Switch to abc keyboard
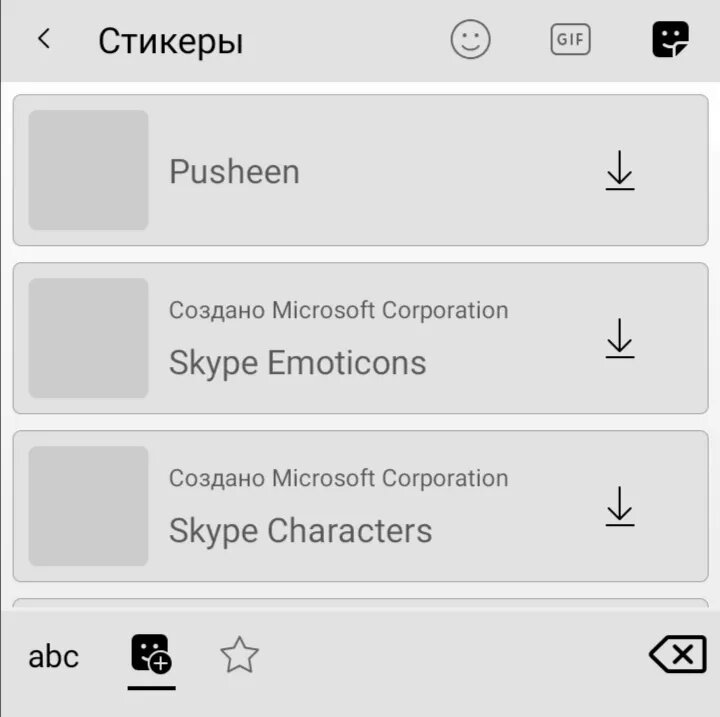The height and width of the screenshot is (717, 720). pos(53,657)
